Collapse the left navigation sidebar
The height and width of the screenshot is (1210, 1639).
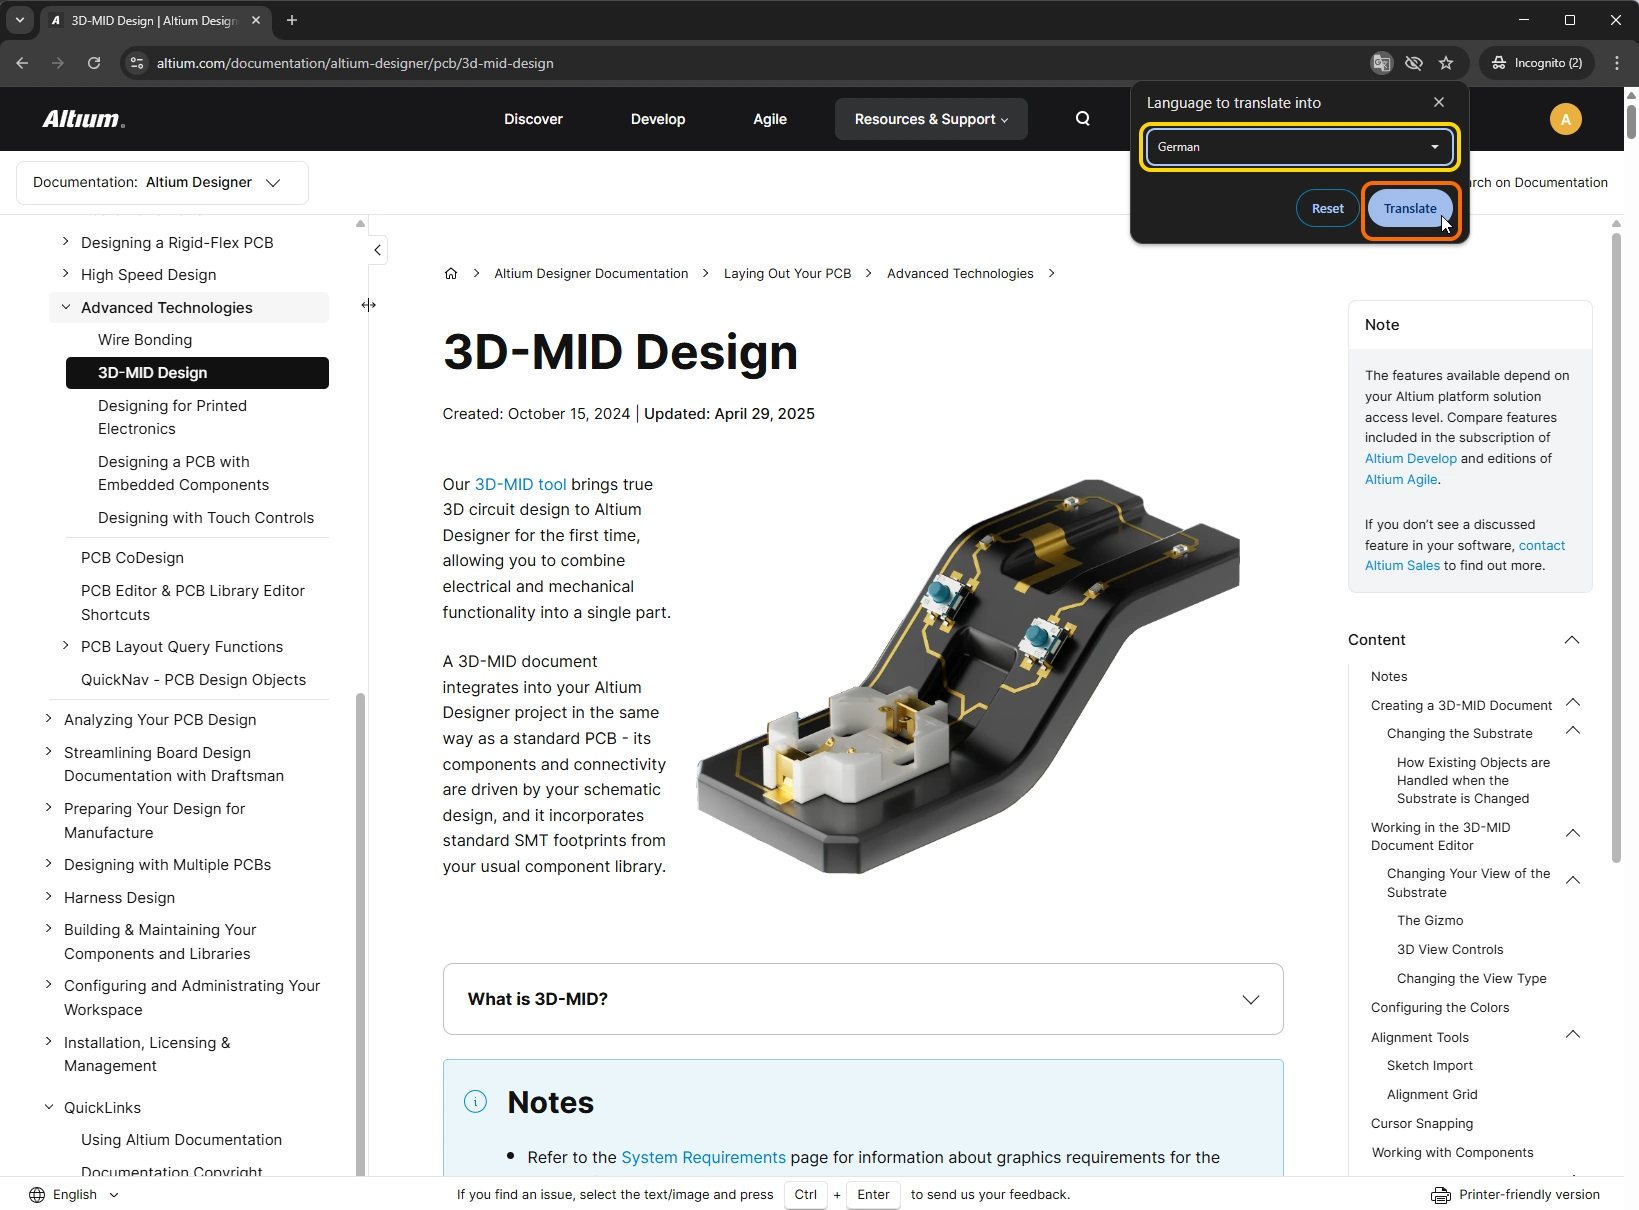coord(377,250)
